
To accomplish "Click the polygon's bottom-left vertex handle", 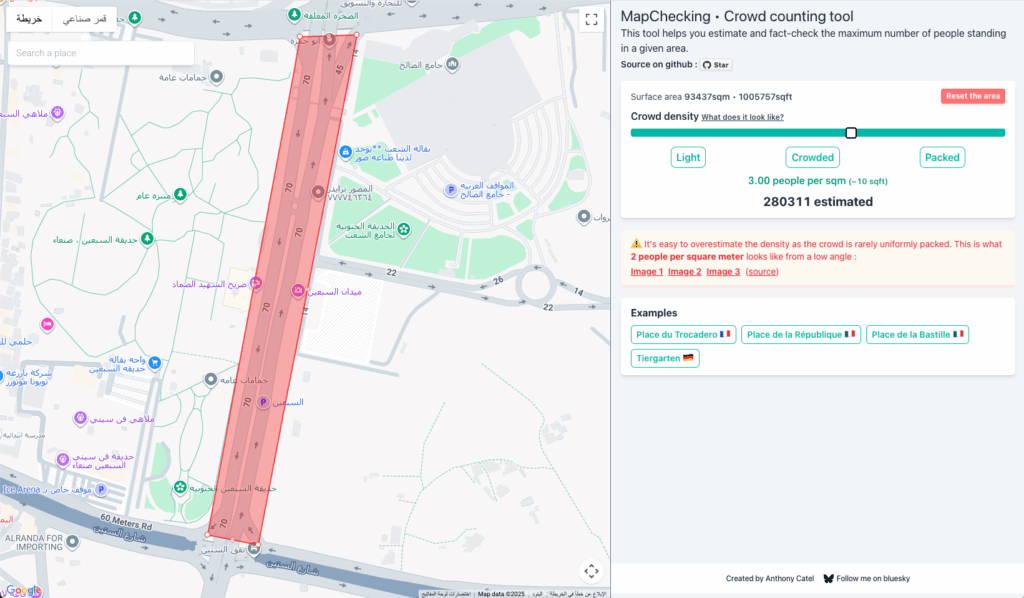I will pos(208,535).
